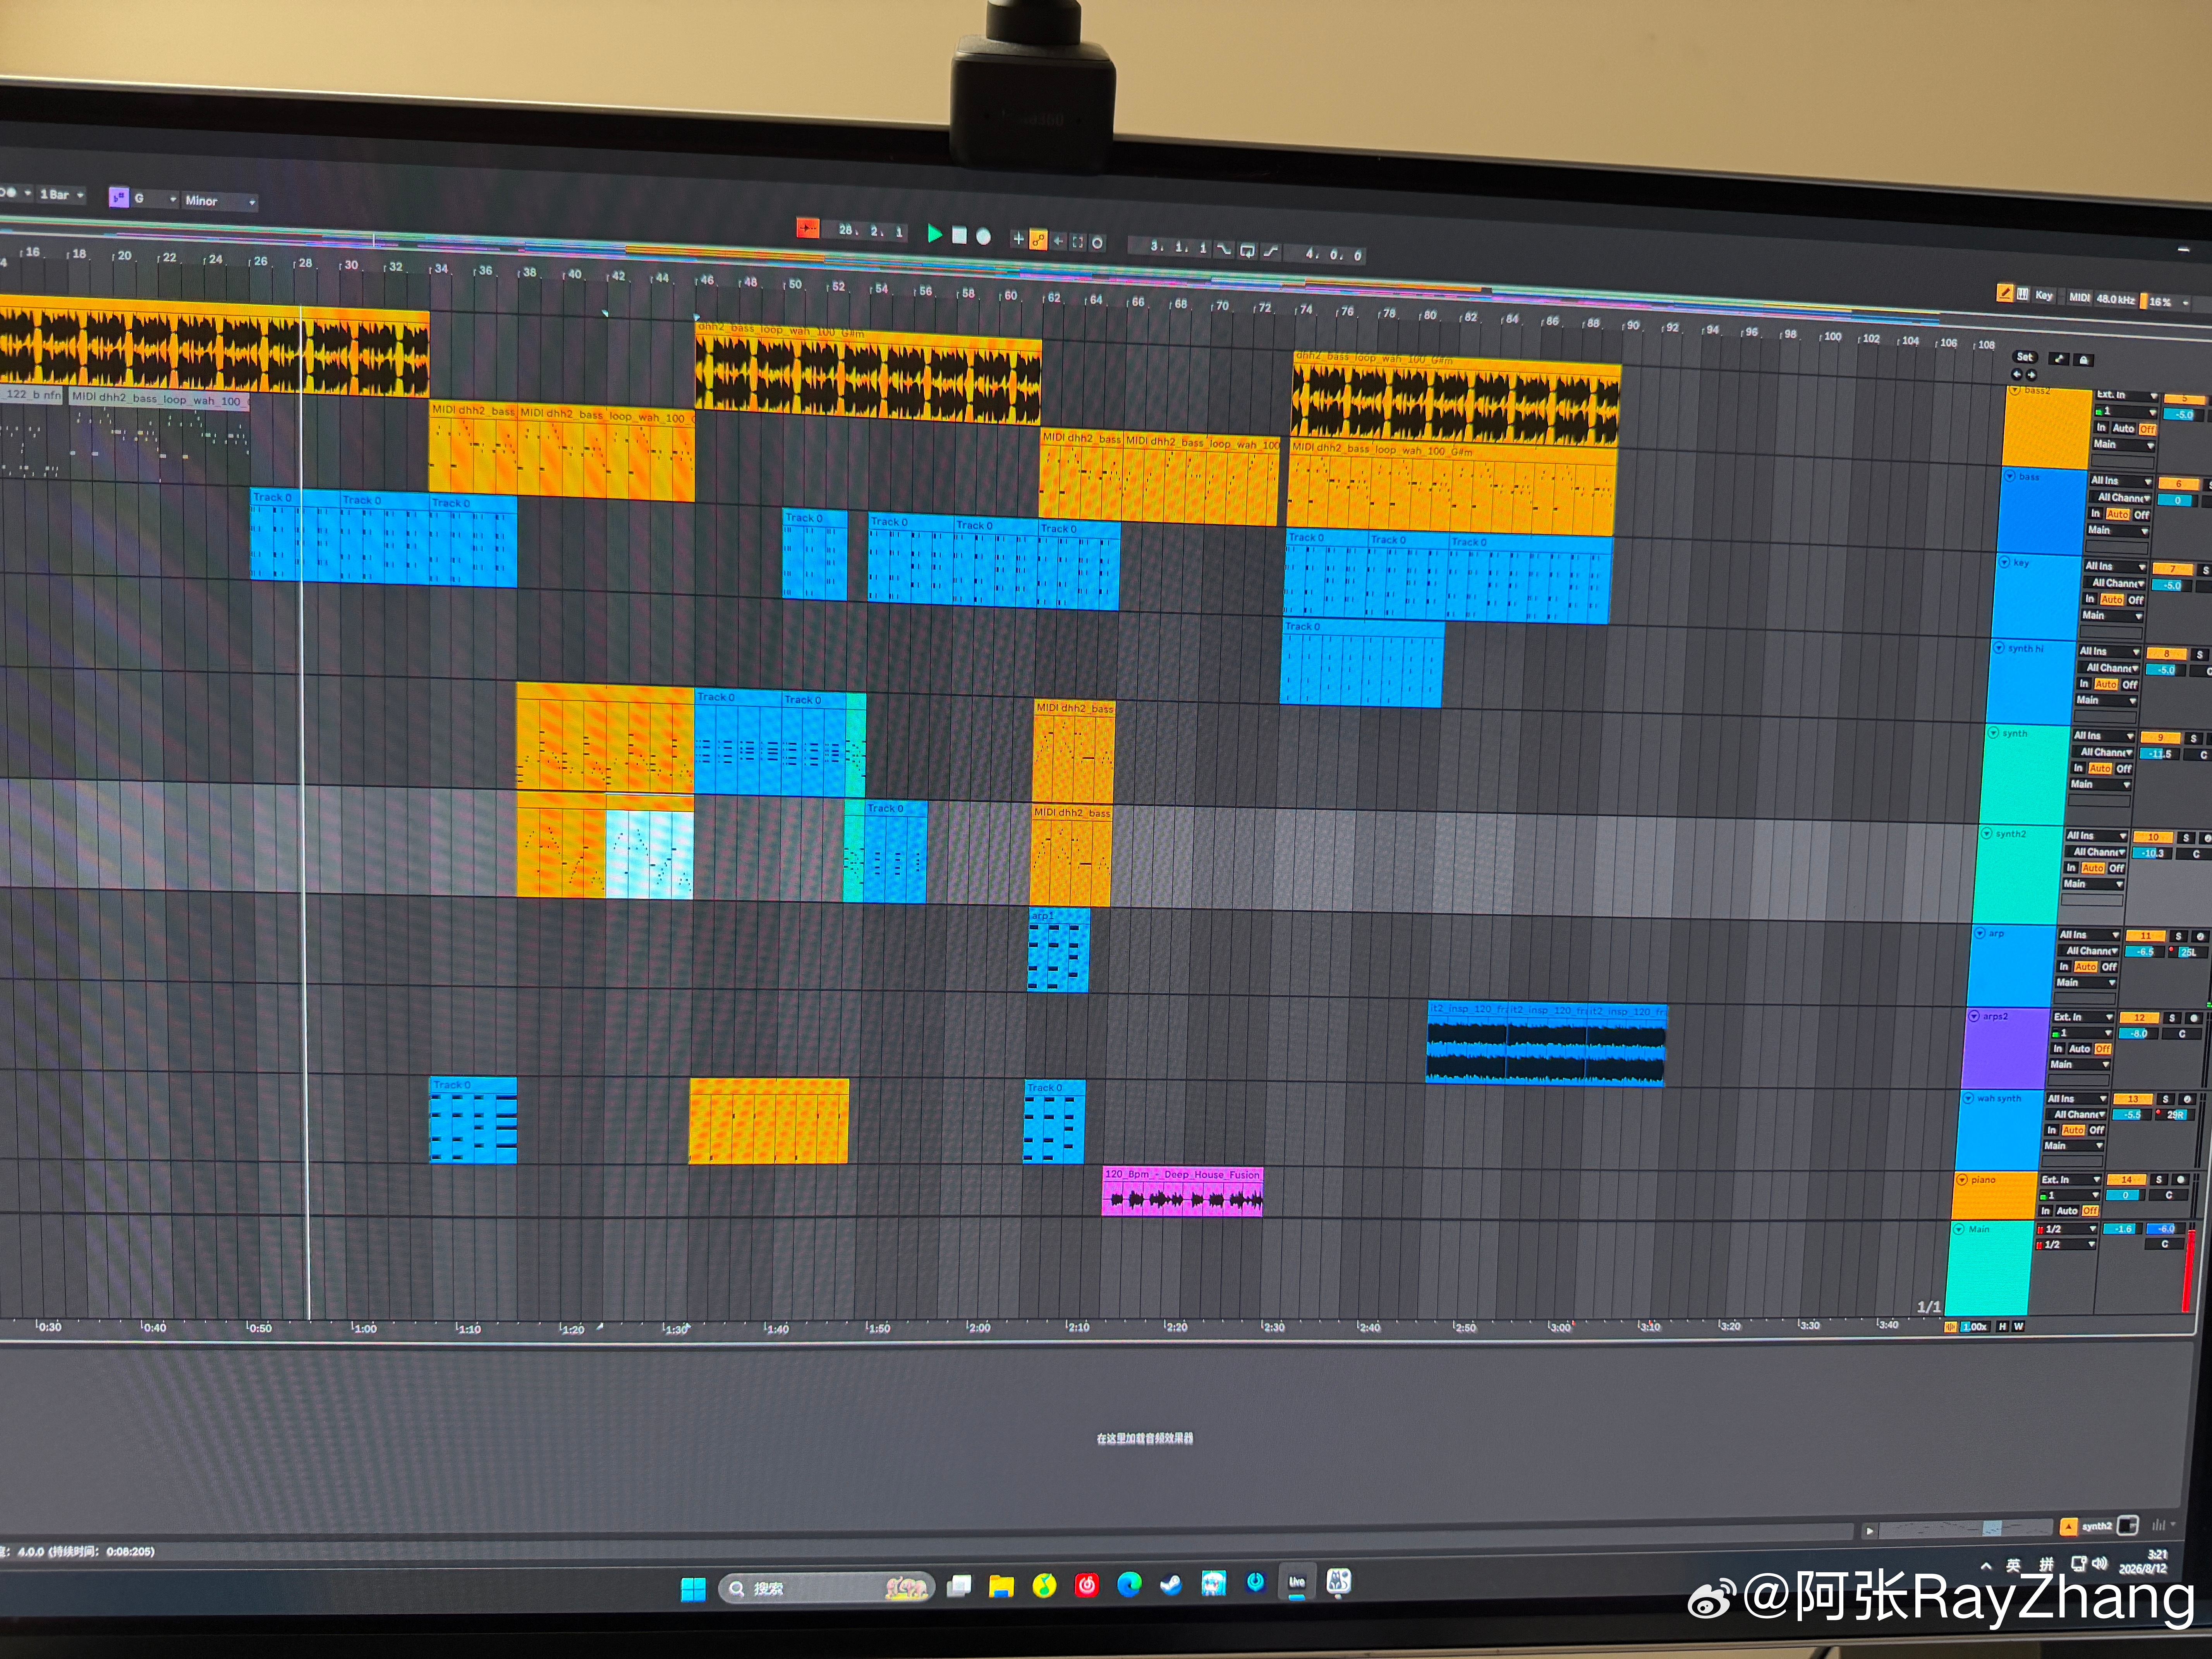Toggle the Computer MIDI Keyboard icon

(x=2023, y=294)
